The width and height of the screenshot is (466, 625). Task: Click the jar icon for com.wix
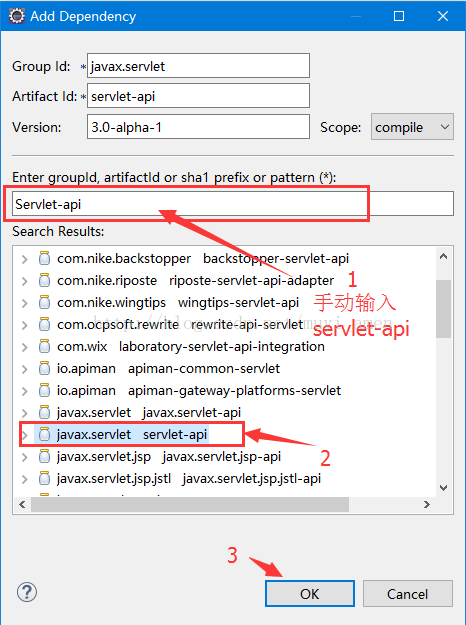(44, 346)
